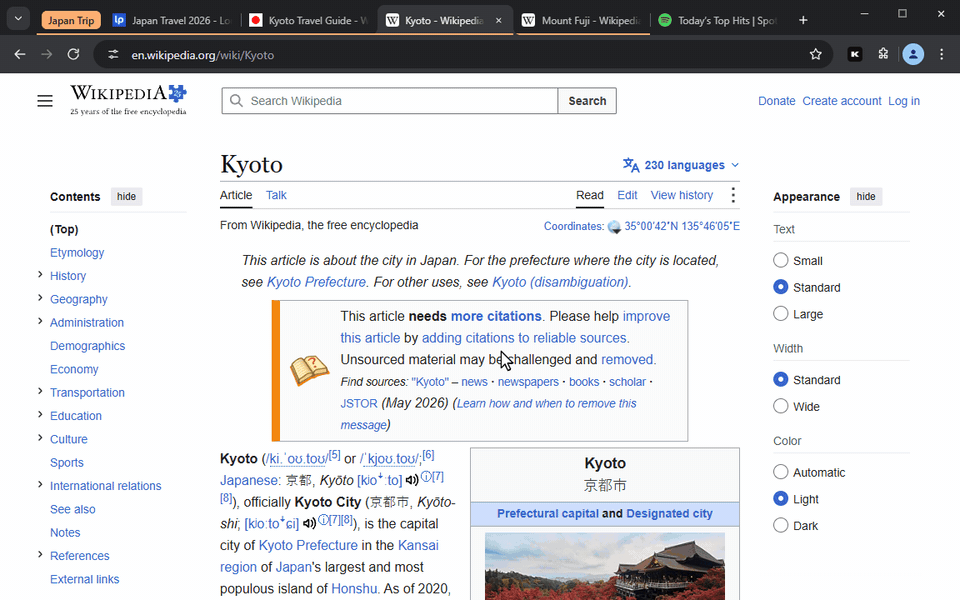
Task: Open the Chrome three-dot menu
Action: coord(942,54)
